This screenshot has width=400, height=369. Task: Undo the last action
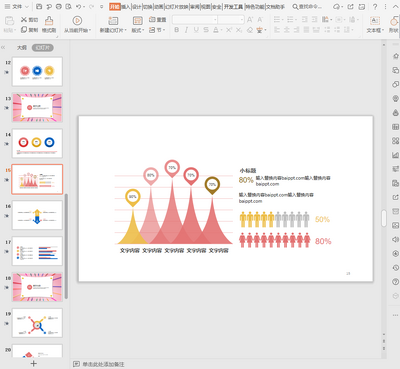pyautogui.click(x=79, y=7)
